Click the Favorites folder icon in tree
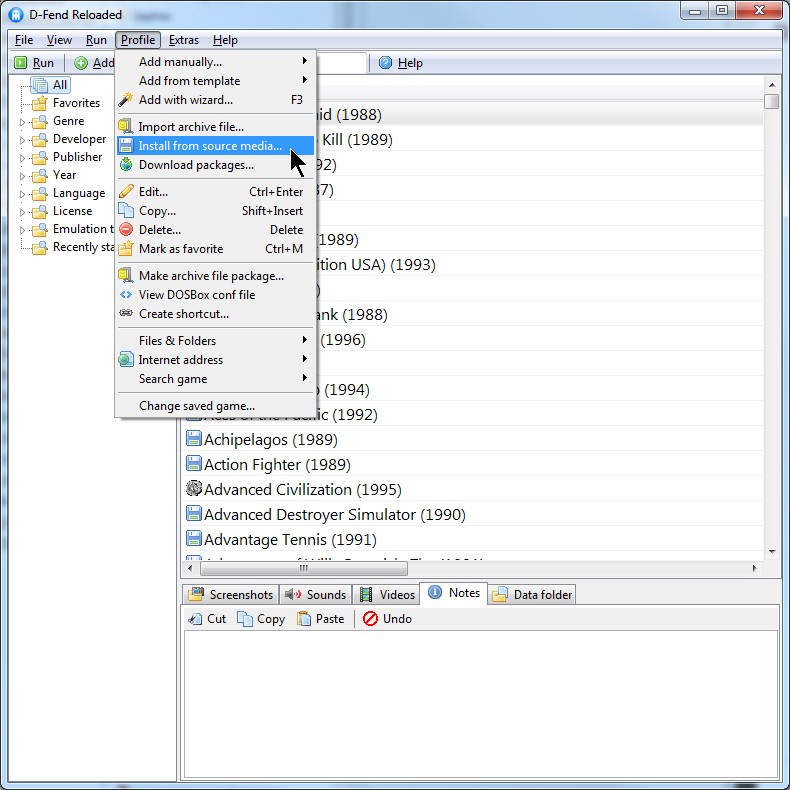790x790 pixels. pos(39,103)
